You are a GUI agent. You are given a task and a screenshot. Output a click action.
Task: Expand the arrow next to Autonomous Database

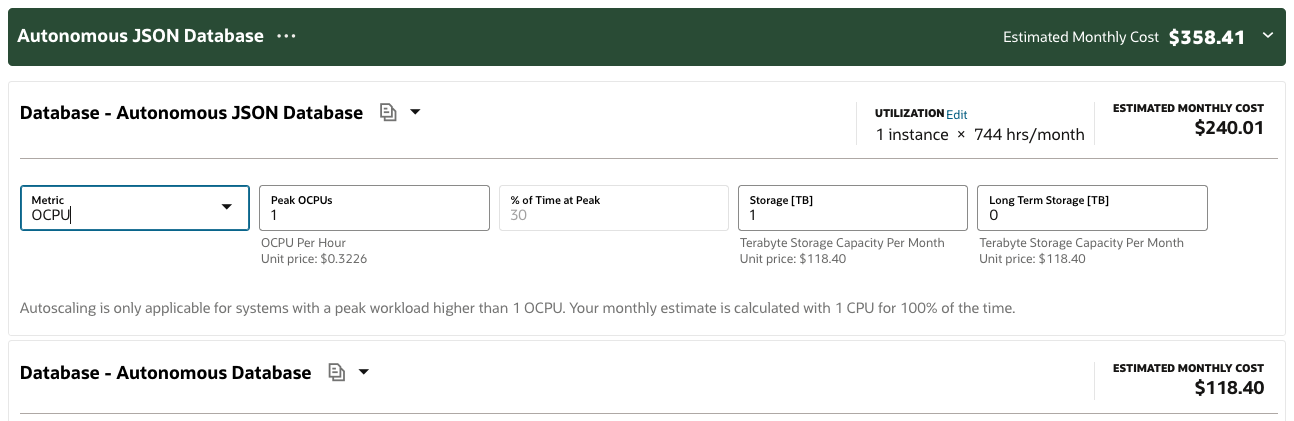tap(364, 372)
